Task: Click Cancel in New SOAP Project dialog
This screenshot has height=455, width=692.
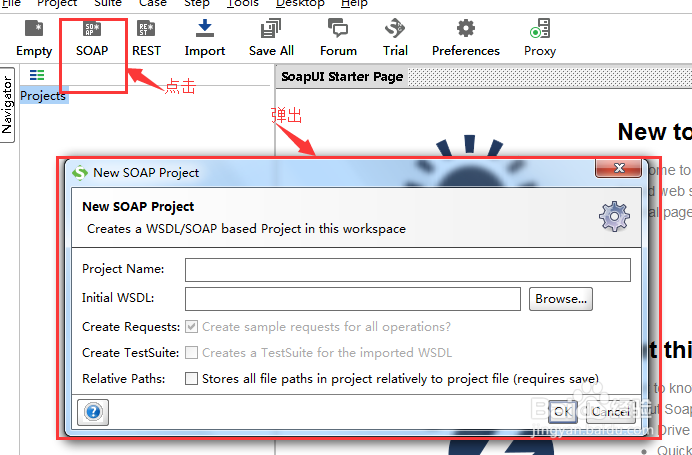Action: click(611, 412)
